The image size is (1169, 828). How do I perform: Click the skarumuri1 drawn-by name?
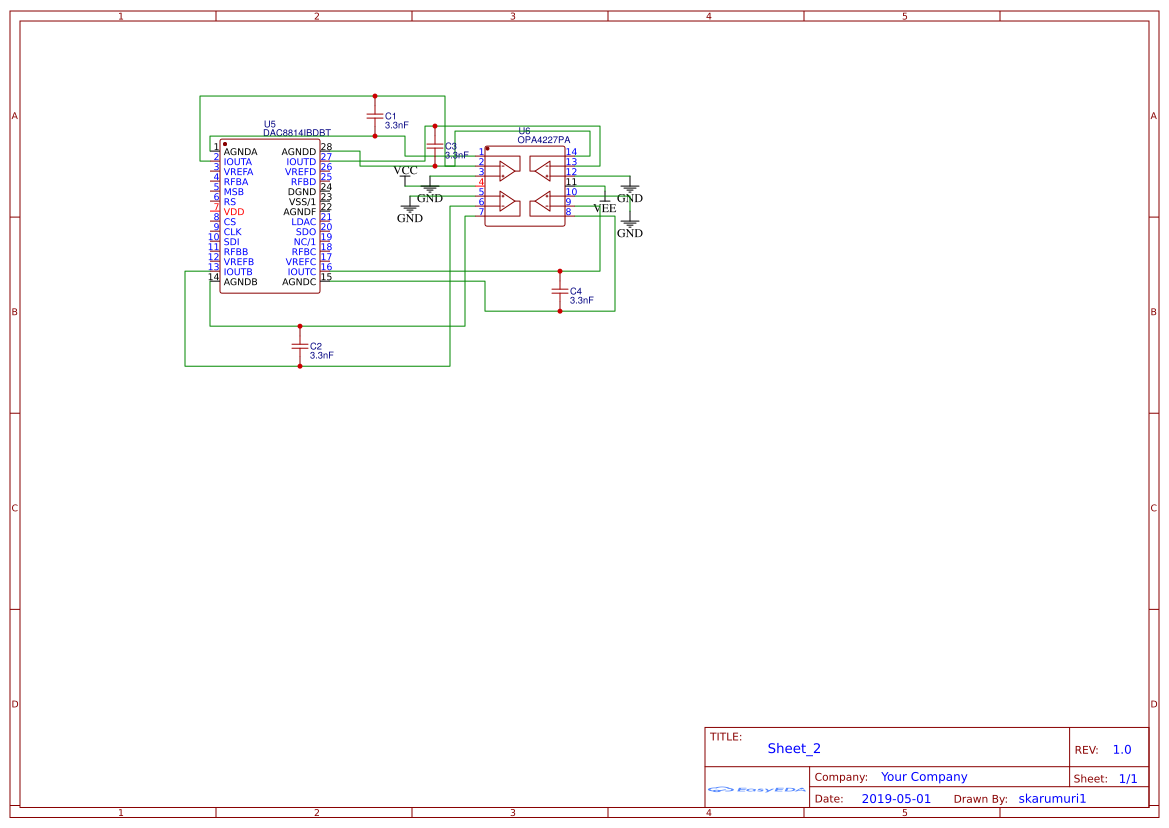[x=1052, y=798]
